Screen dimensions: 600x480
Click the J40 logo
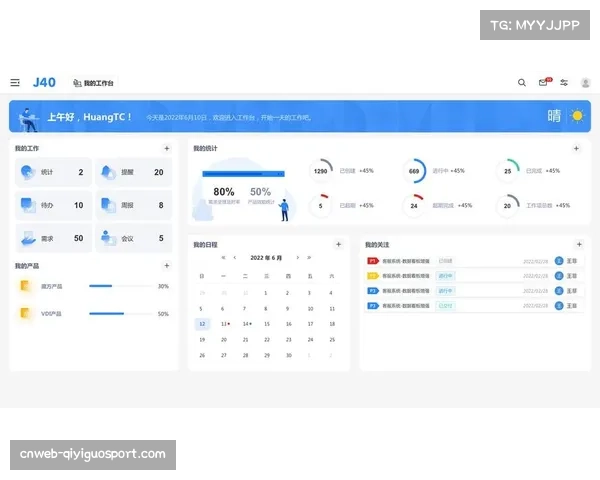coord(44,82)
